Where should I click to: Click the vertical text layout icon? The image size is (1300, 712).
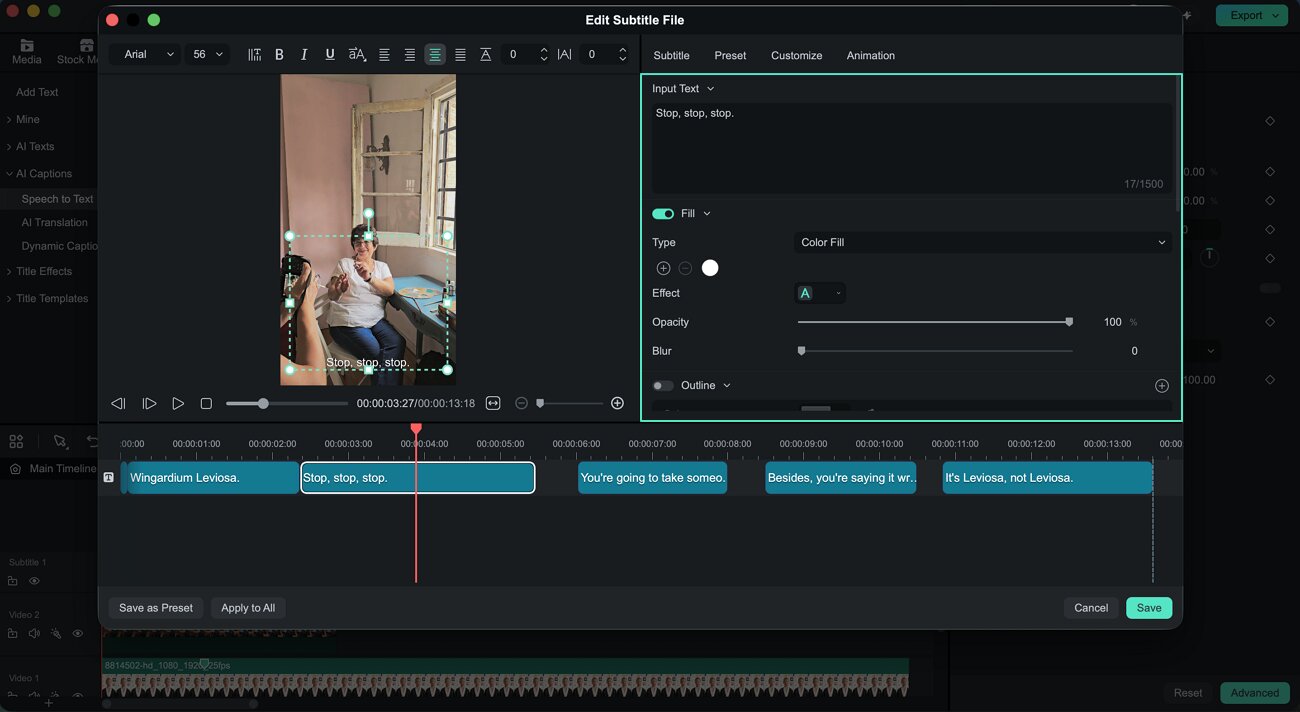tap(254, 55)
